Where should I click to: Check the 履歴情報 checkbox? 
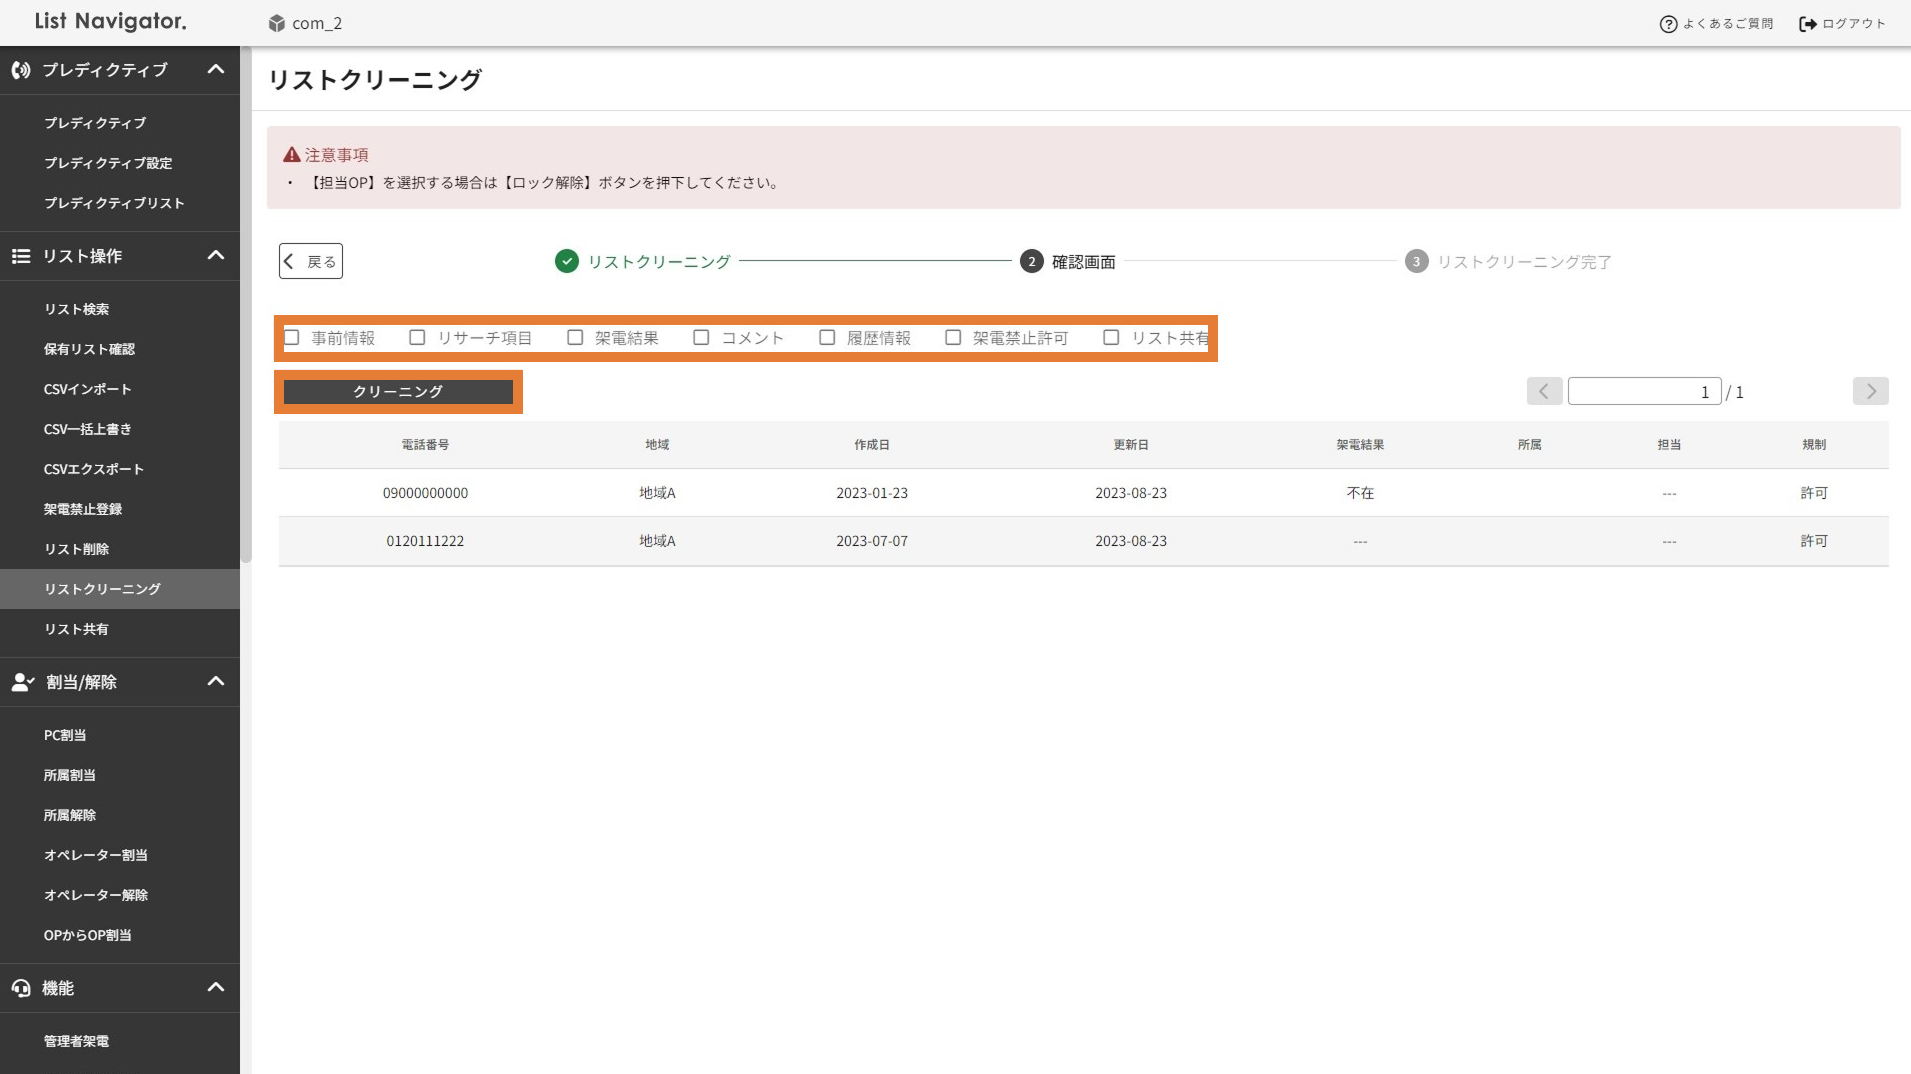pos(827,338)
